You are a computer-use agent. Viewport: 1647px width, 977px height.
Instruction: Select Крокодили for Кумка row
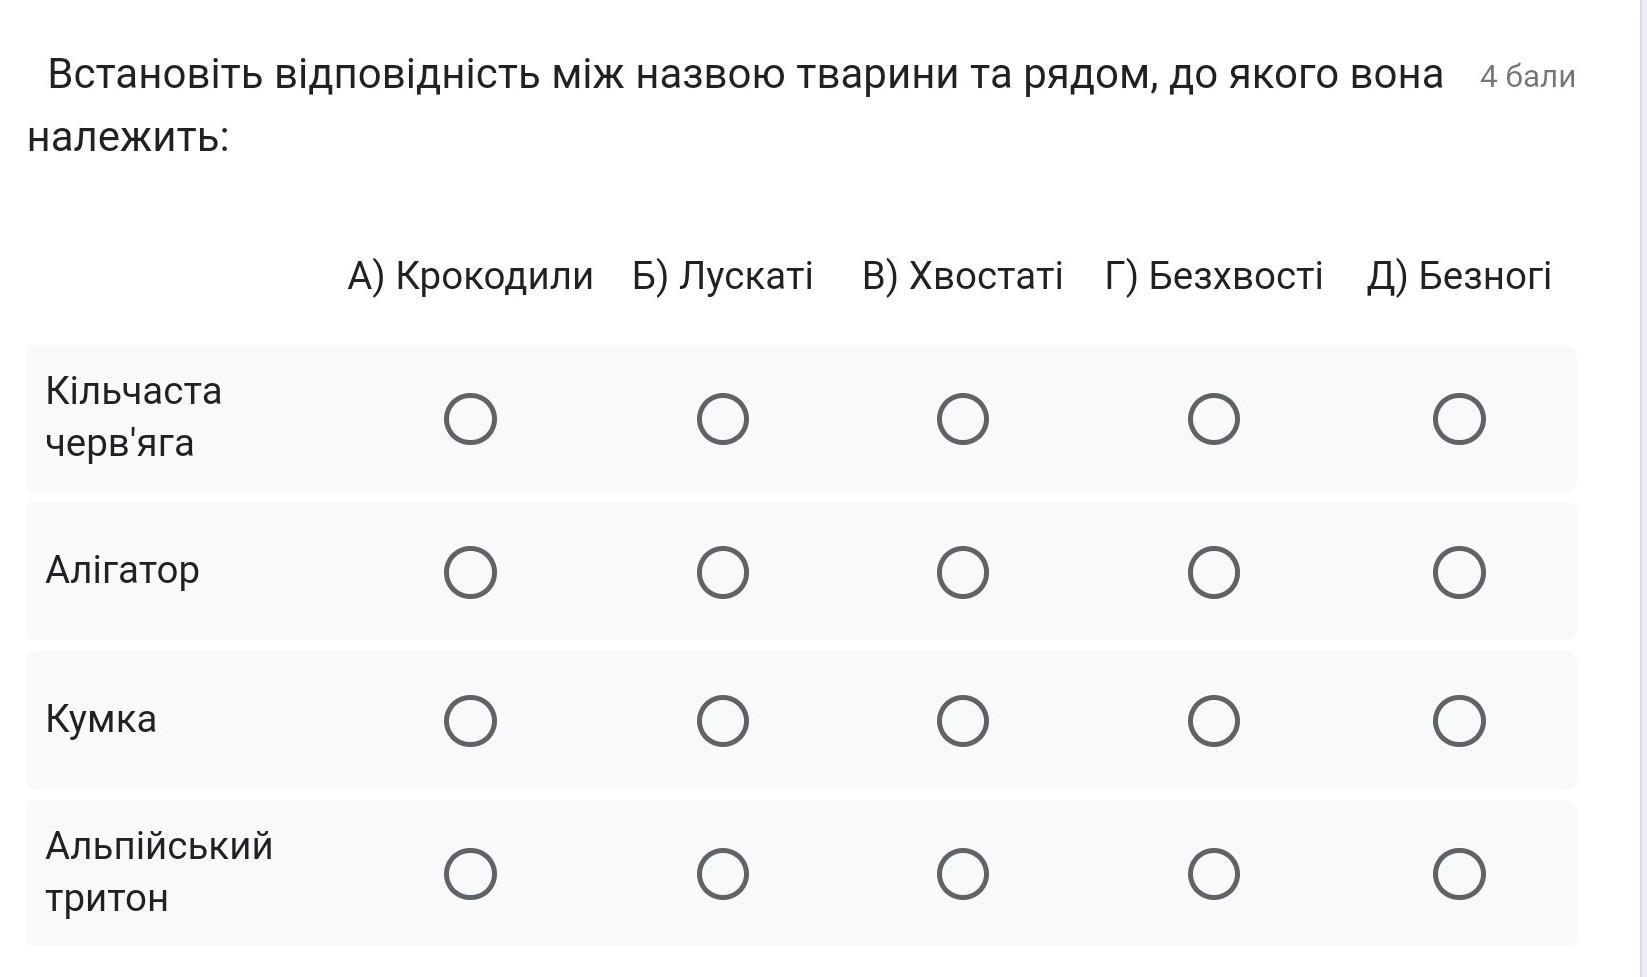pyautogui.click(x=470, y=721)
